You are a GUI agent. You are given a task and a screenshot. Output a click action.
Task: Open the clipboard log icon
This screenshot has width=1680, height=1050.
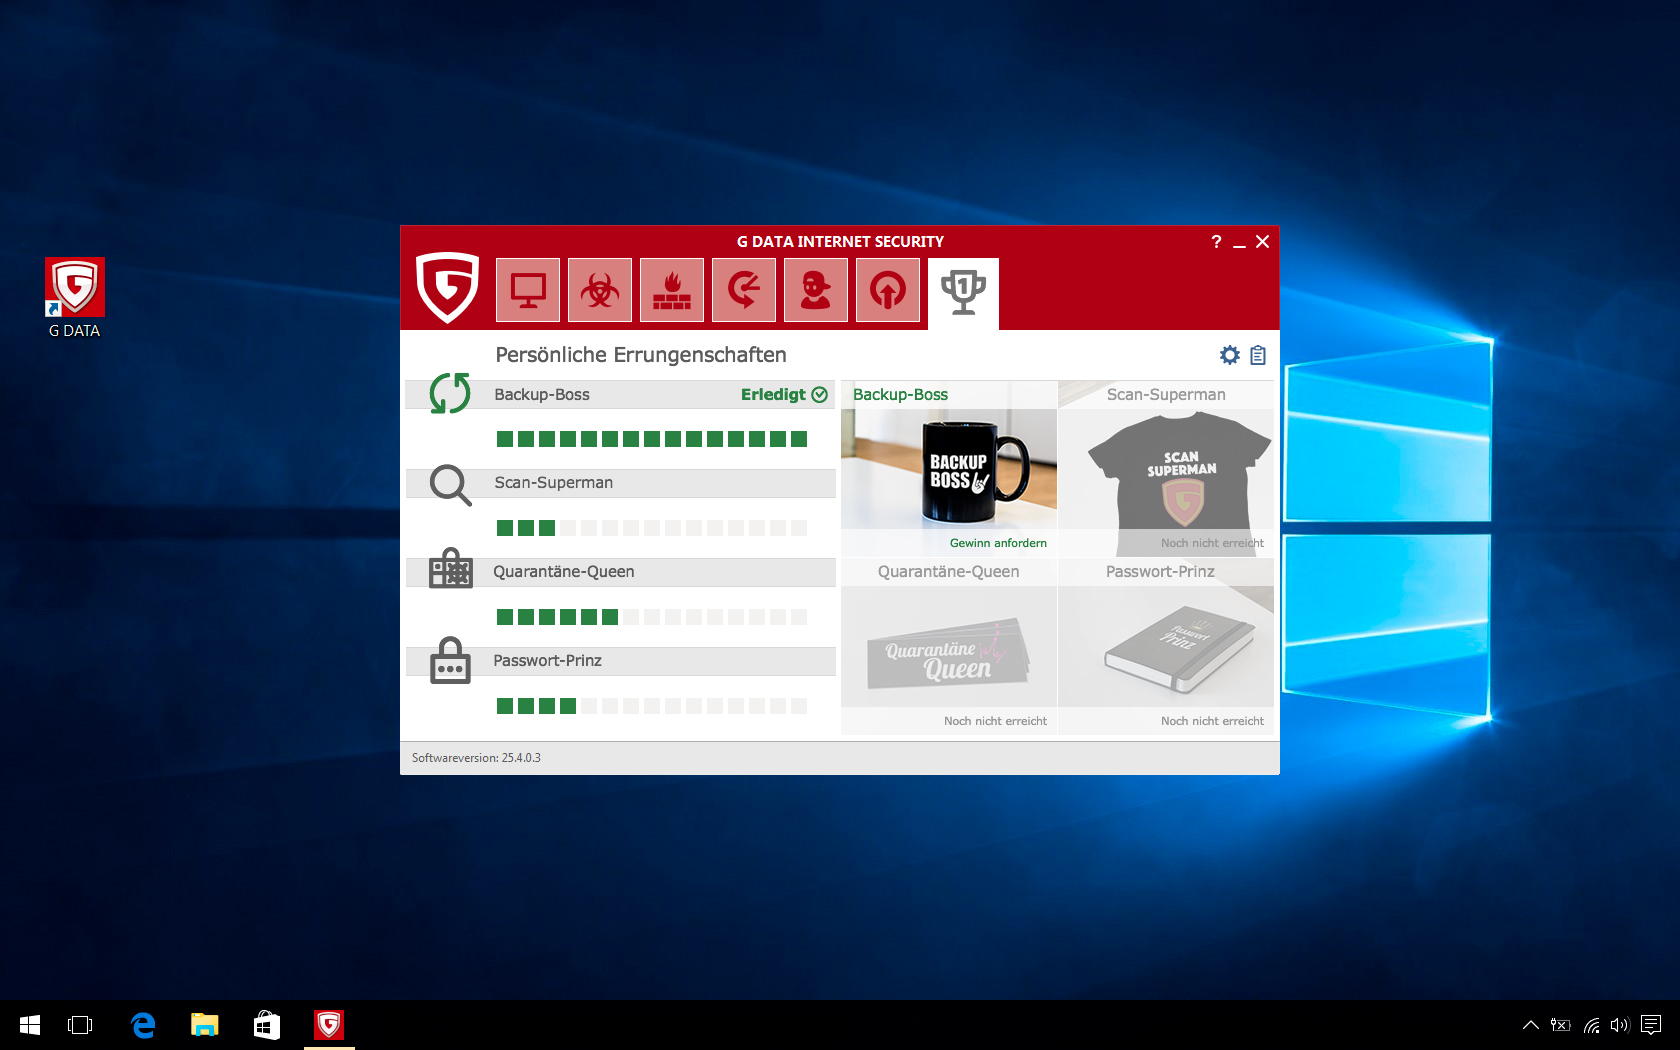point(1258,355)
